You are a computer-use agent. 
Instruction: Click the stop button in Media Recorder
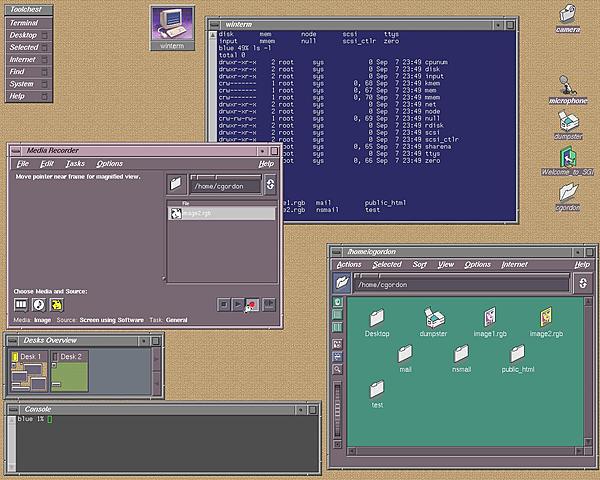click(224, 305)
